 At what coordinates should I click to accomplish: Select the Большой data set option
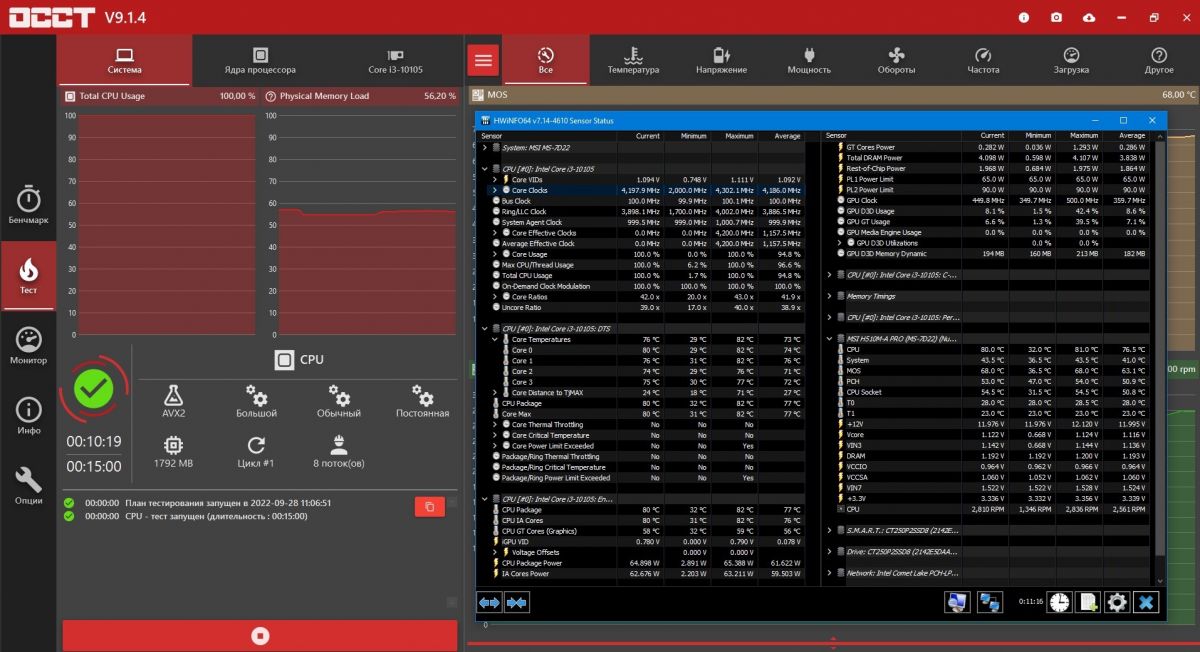(257, 401)
